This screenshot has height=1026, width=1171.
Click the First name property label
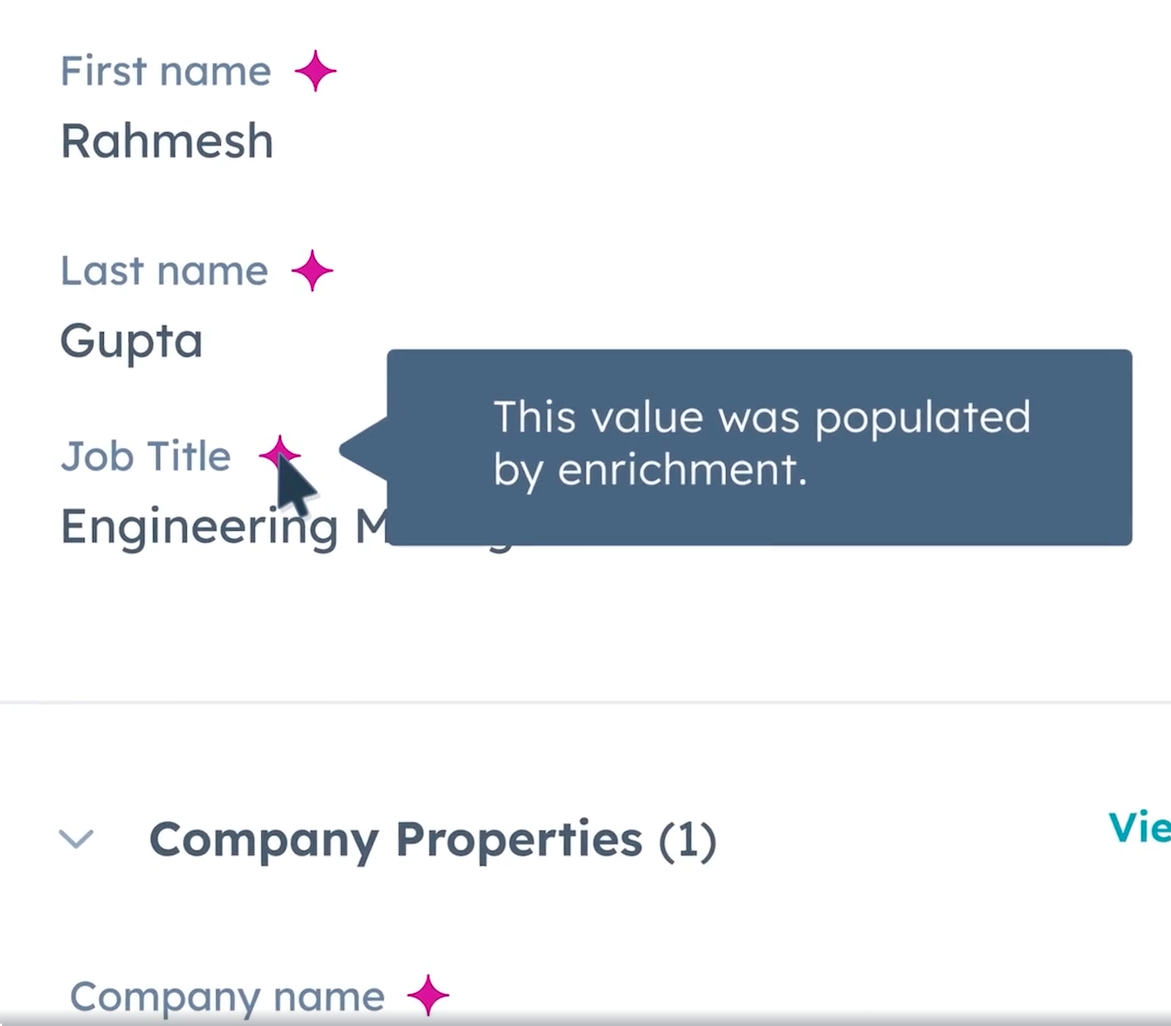(x=166, y=72)
